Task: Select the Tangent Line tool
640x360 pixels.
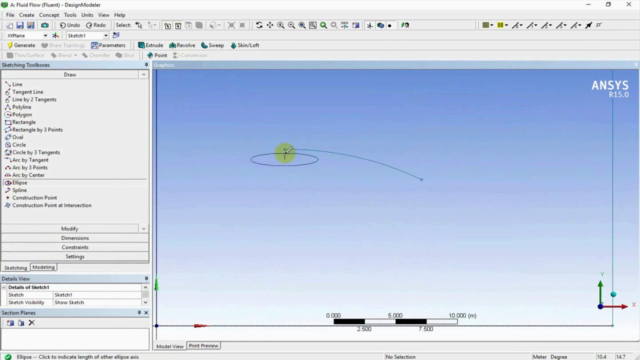Action: [24, 92]
